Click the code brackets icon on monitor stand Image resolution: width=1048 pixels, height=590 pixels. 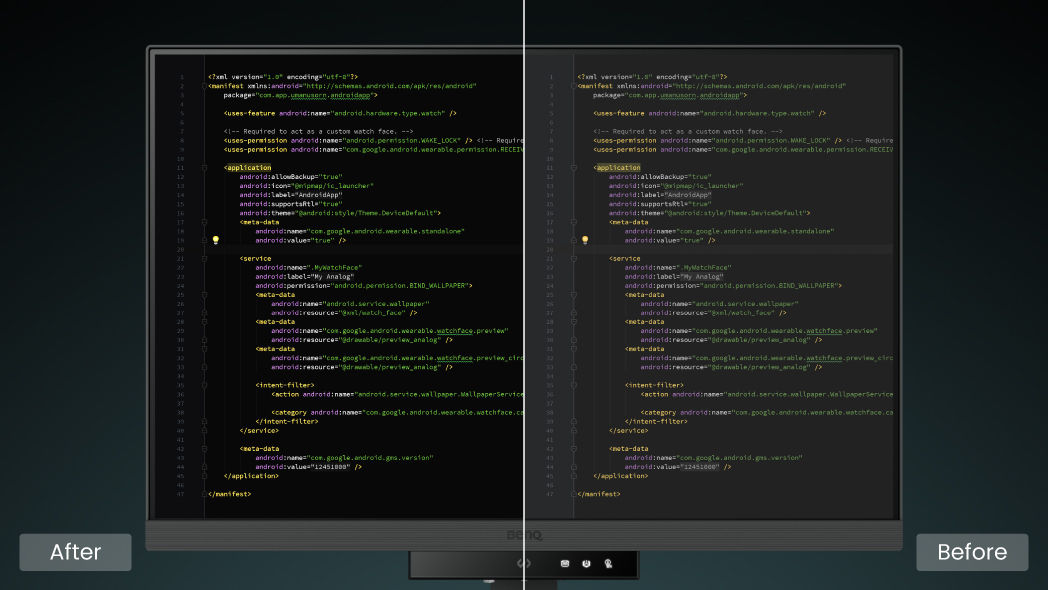[x=523, y=563]
